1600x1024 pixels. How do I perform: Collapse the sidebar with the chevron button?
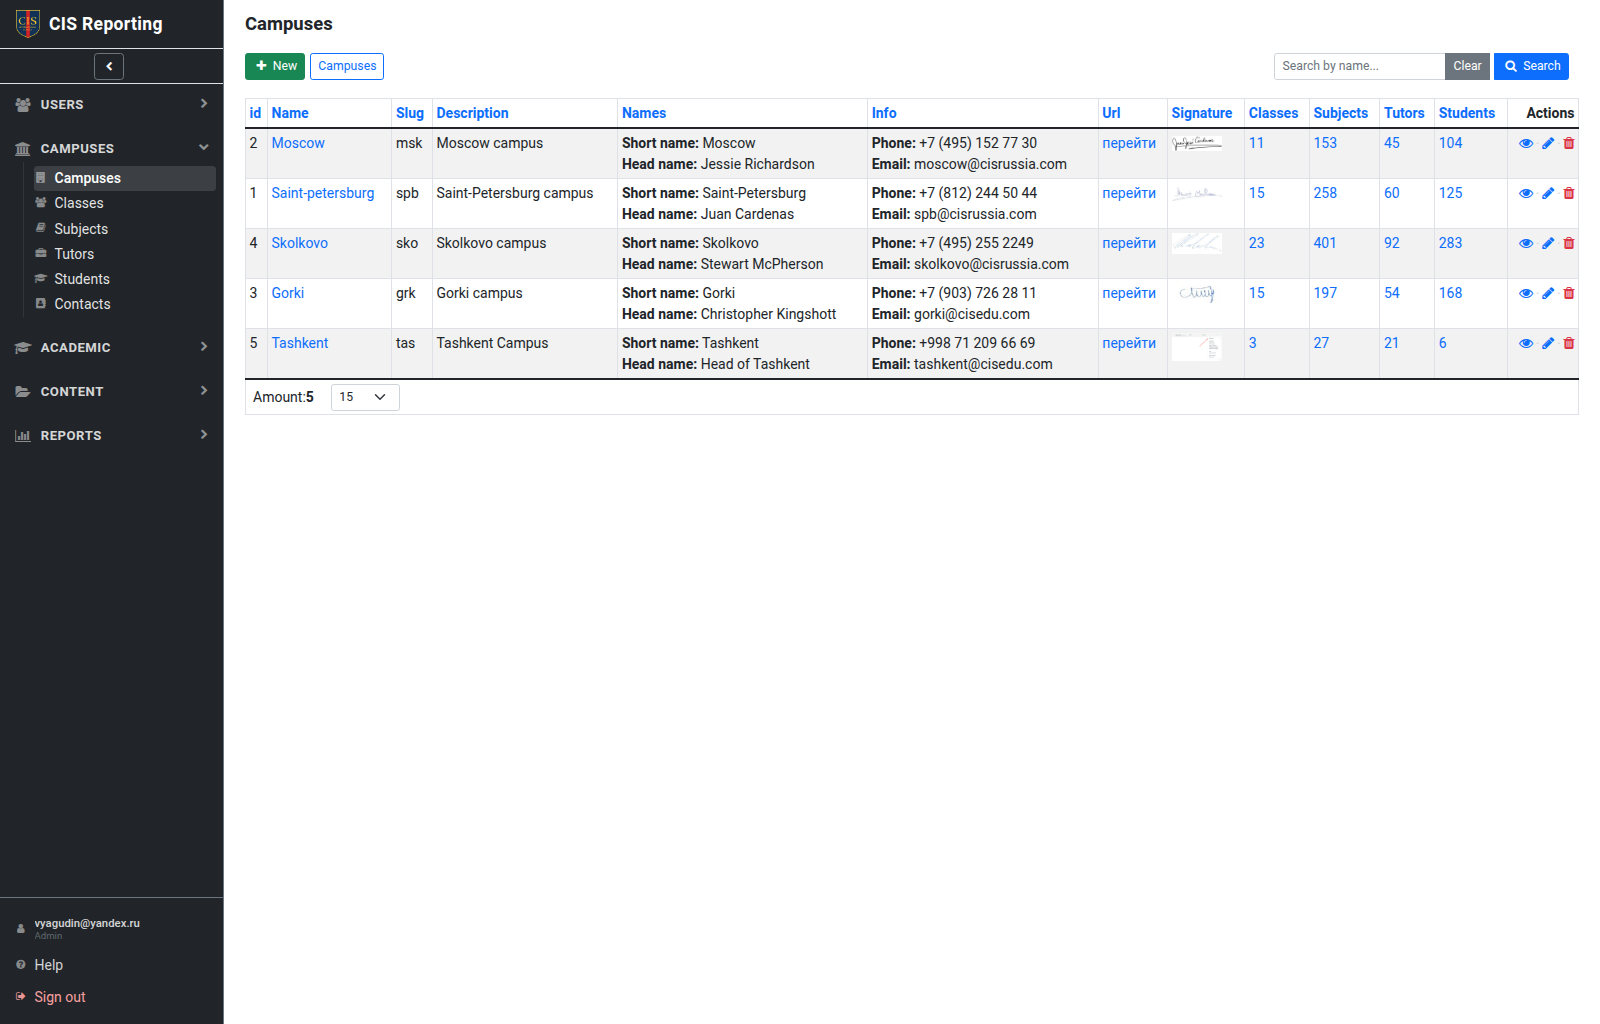tap(109, 66)
